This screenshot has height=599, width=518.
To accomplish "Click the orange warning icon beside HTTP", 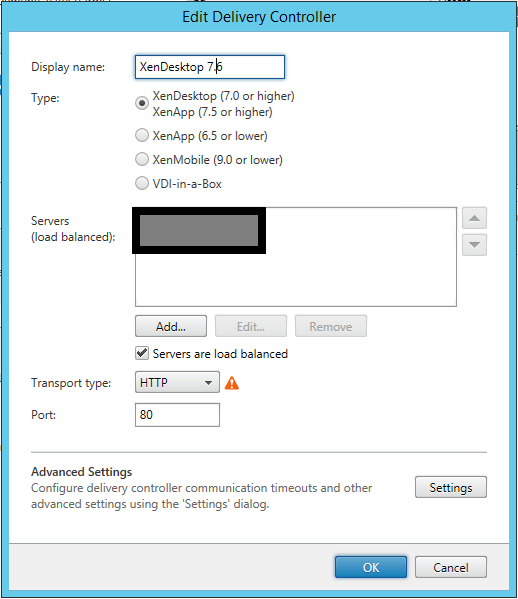I will (232, 383).
